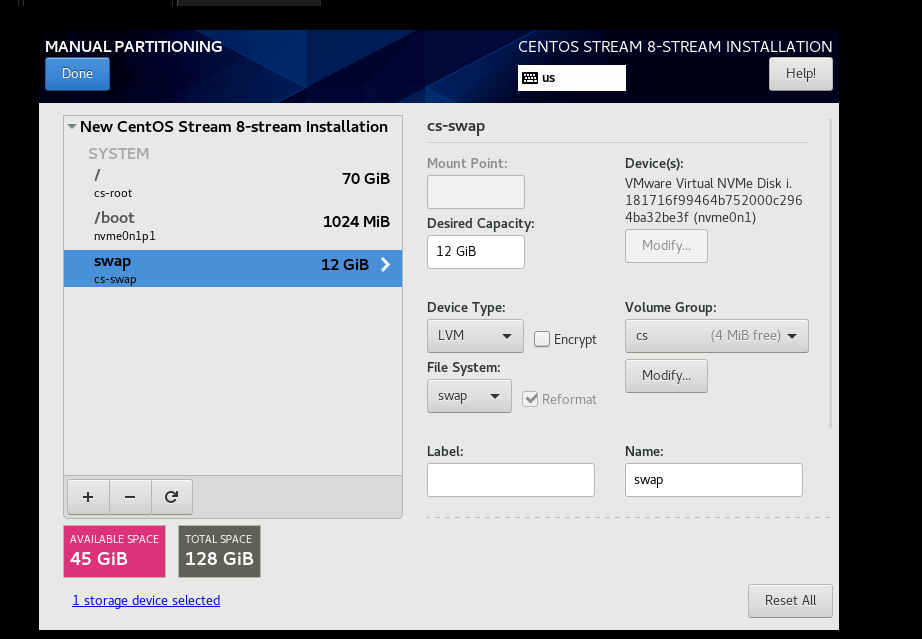Viewport: 922px width, 639px height.
Task: Click the MANUAL PARTITIONING title
Action: tap(133, 46)
